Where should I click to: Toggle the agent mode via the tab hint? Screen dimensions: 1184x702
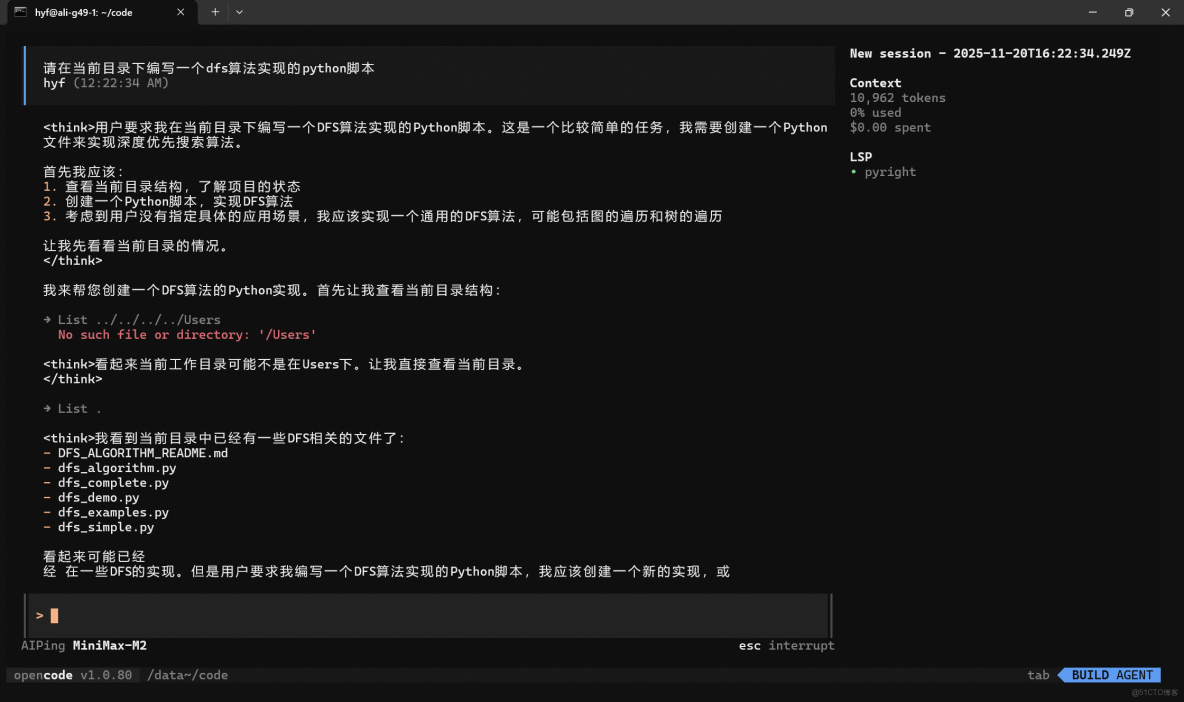pyautogui.click(x=1038, y=675)
